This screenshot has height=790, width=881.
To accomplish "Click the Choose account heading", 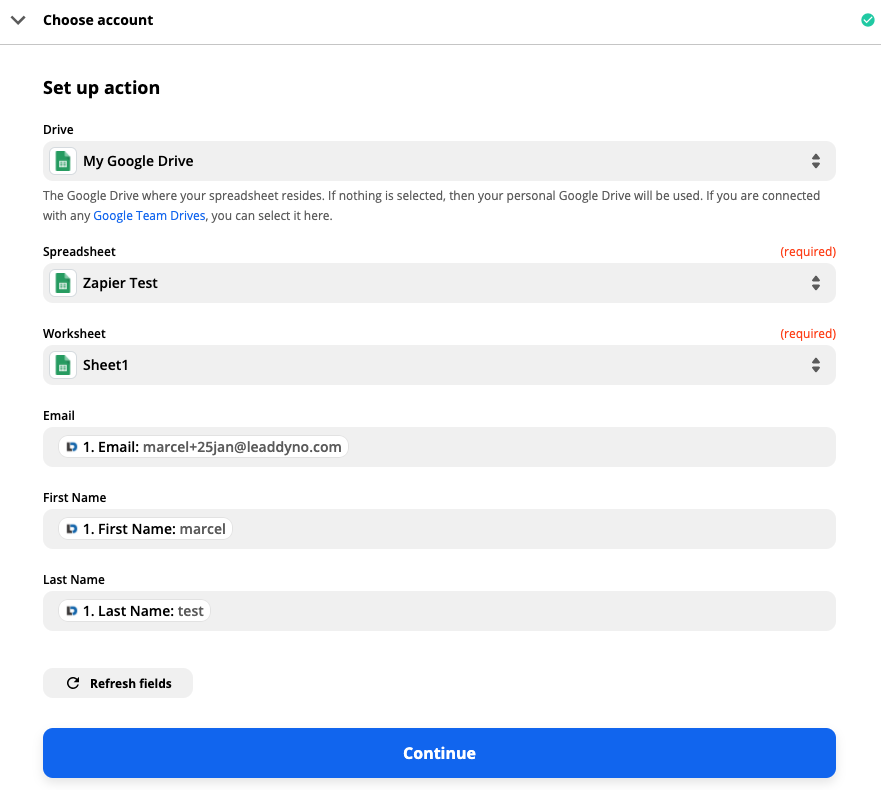I will (x=98, y=20).
